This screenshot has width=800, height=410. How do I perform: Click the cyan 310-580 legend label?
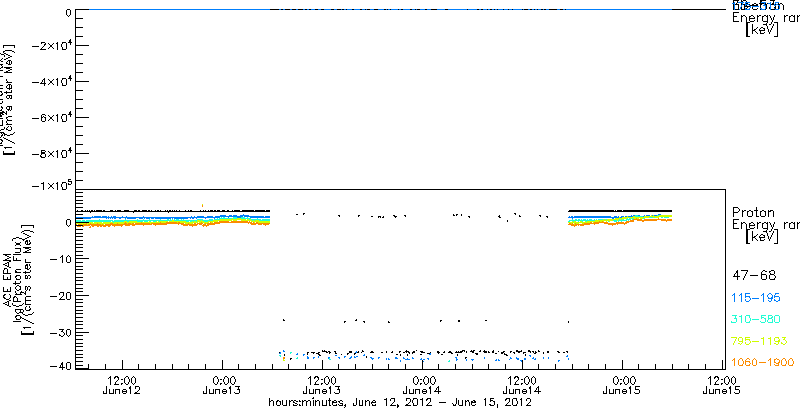[x=756, y=319]
